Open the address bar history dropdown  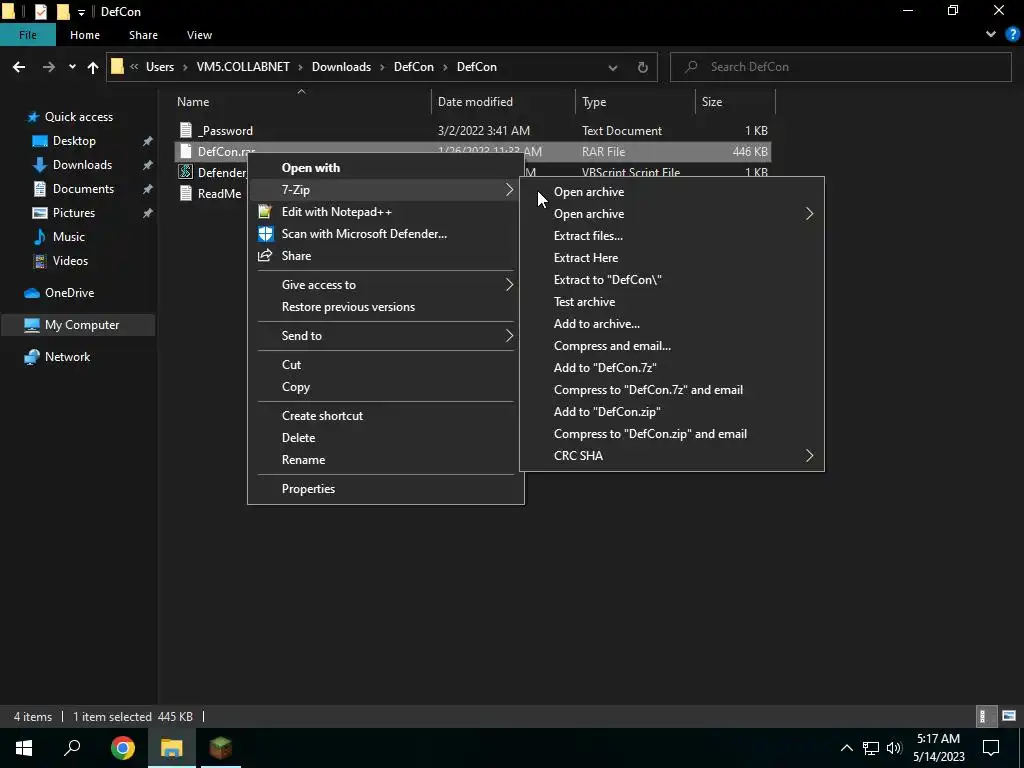pyautogui.click(x=613, y=67)
